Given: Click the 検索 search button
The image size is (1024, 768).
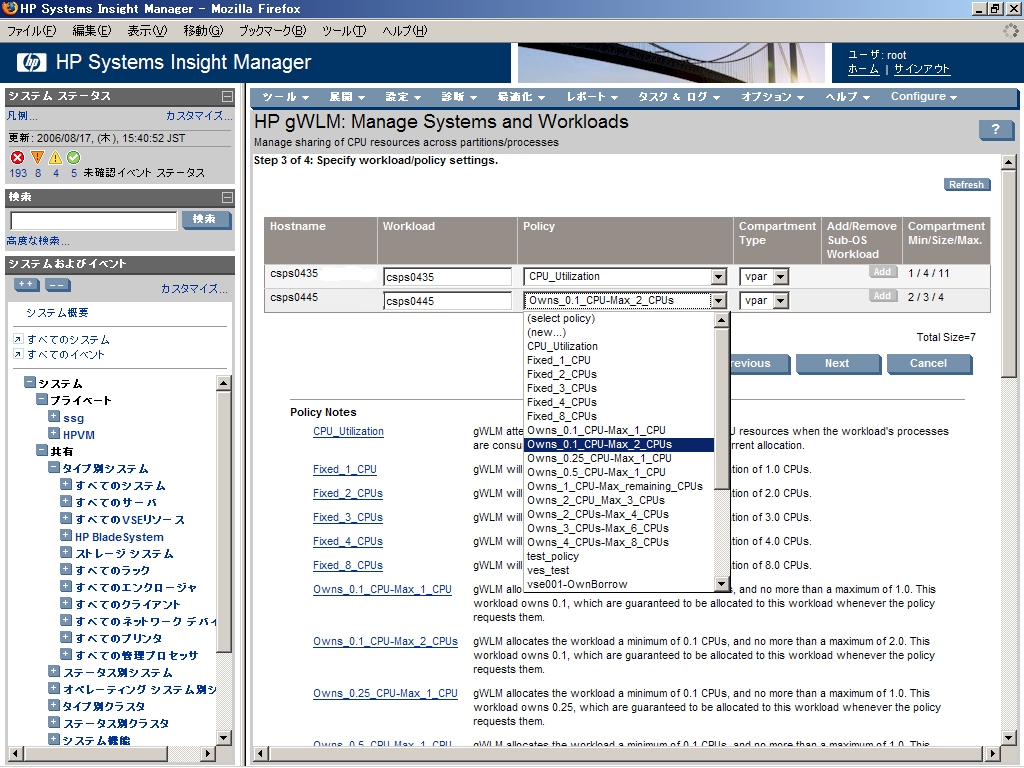Looking at the screenshot, I should click(x=205, y=219).
